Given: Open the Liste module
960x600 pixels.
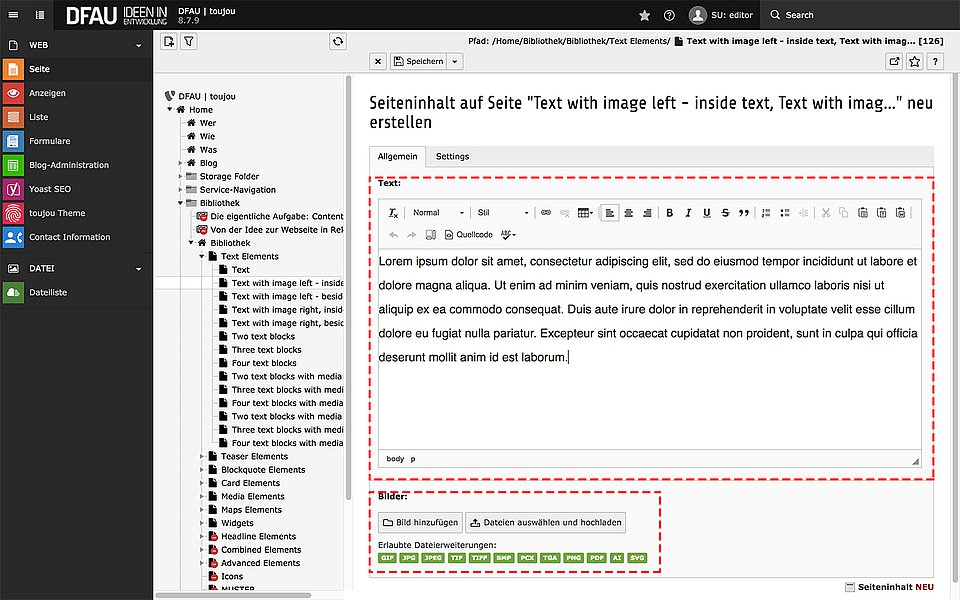Looking at the screenshot, I should [x=76, y=117].
